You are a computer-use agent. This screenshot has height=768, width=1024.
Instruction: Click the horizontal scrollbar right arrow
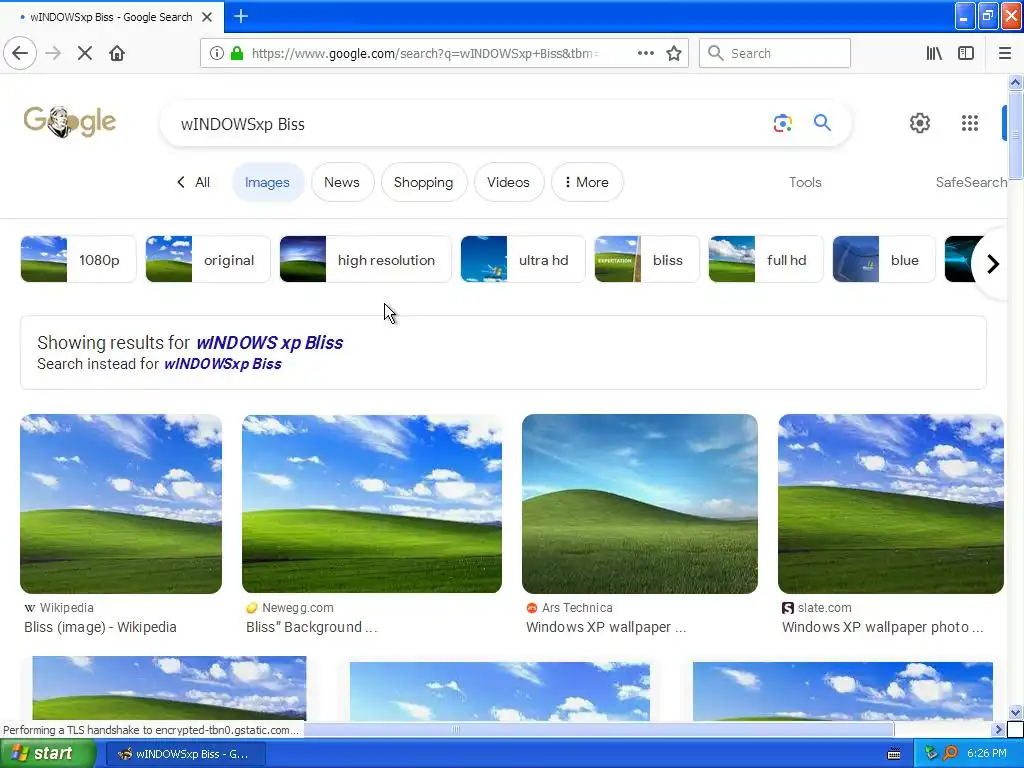998,729
